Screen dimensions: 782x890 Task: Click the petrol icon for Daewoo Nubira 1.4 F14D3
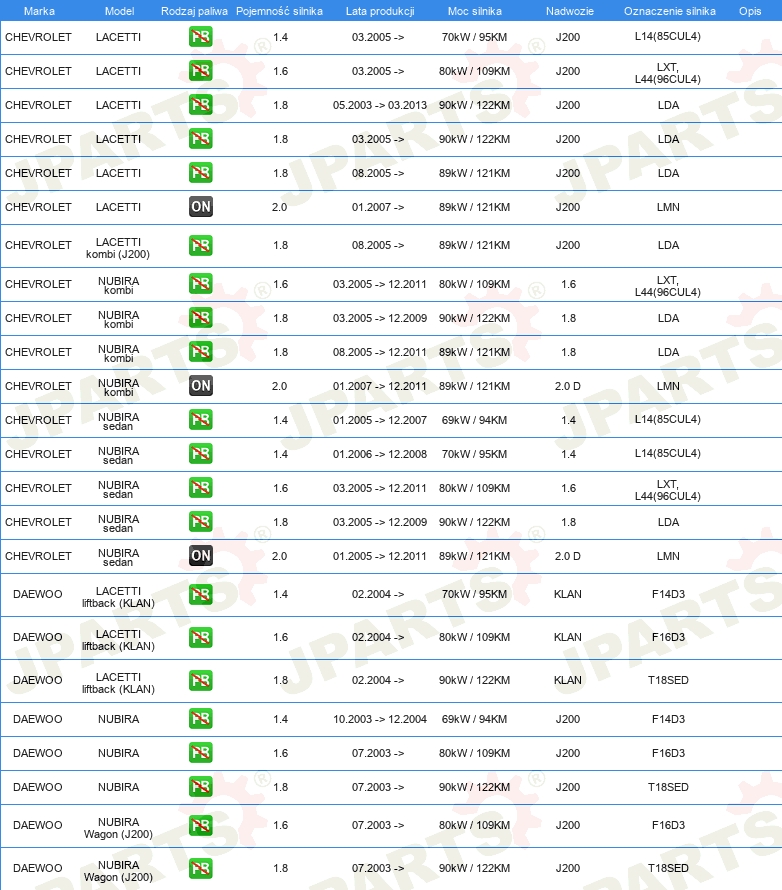click(x=201, y=719)
